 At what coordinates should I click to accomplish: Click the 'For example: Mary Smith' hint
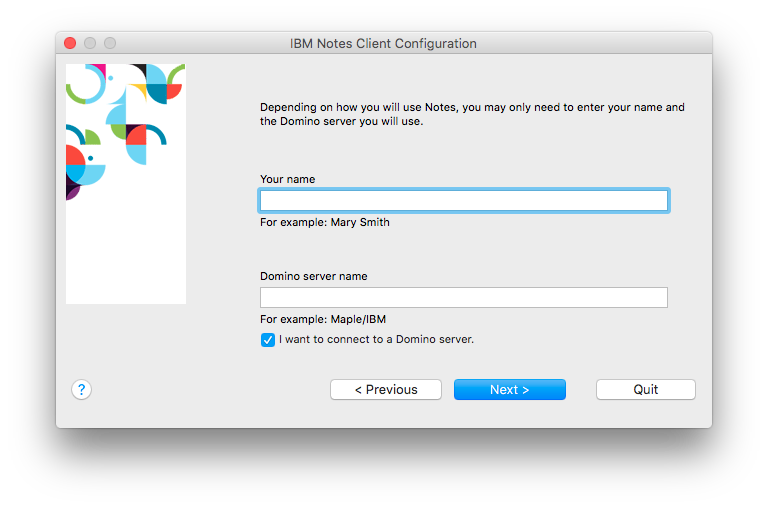tap(325, 222)
